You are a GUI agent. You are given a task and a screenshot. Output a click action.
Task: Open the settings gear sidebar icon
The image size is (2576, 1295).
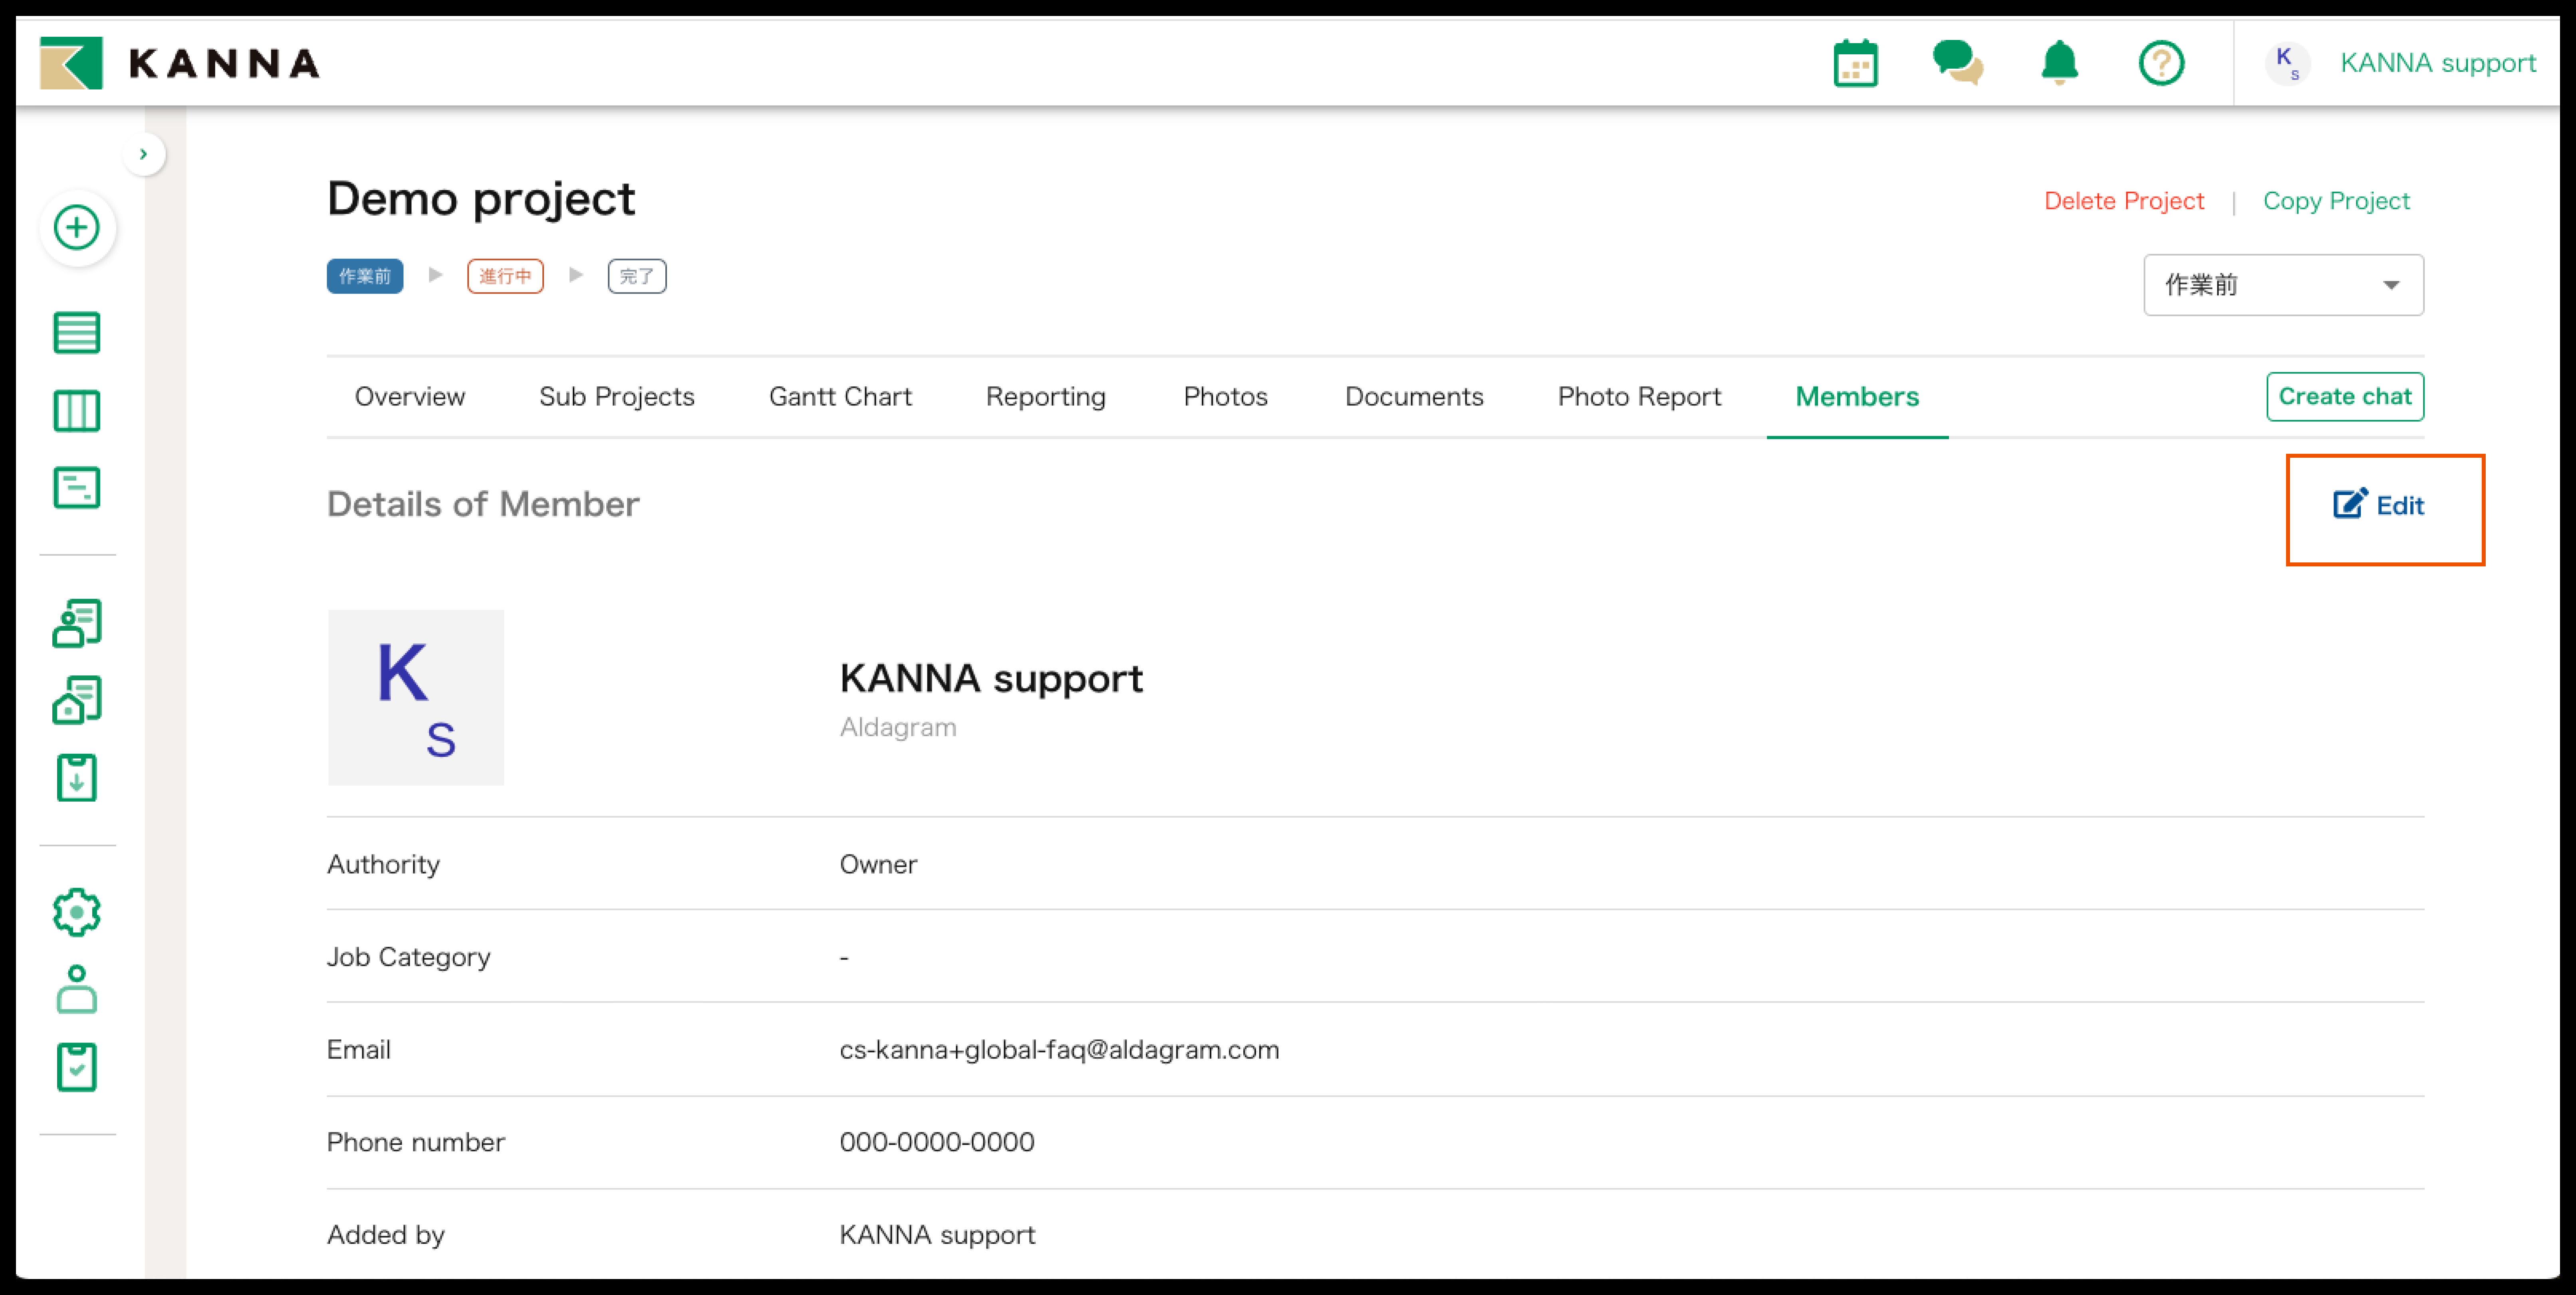pyautogui.click(x=77, y=912)
